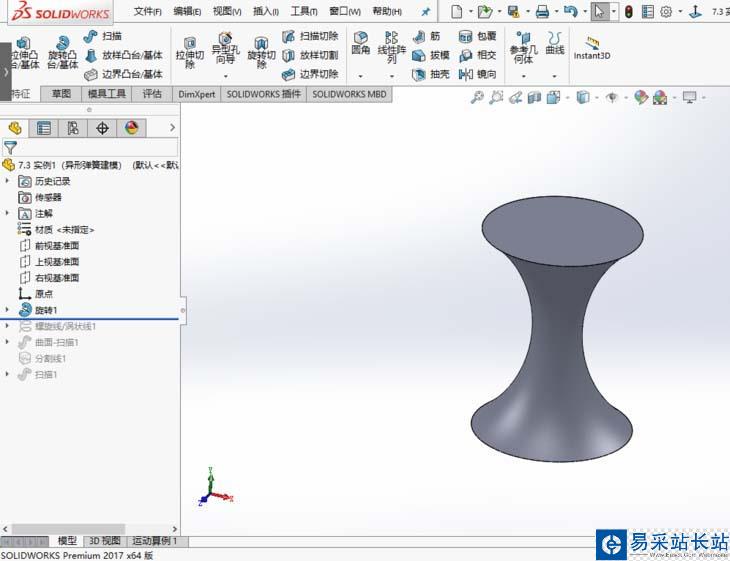Switch to the DimXpert ribbon tab

tap(196, 94)
